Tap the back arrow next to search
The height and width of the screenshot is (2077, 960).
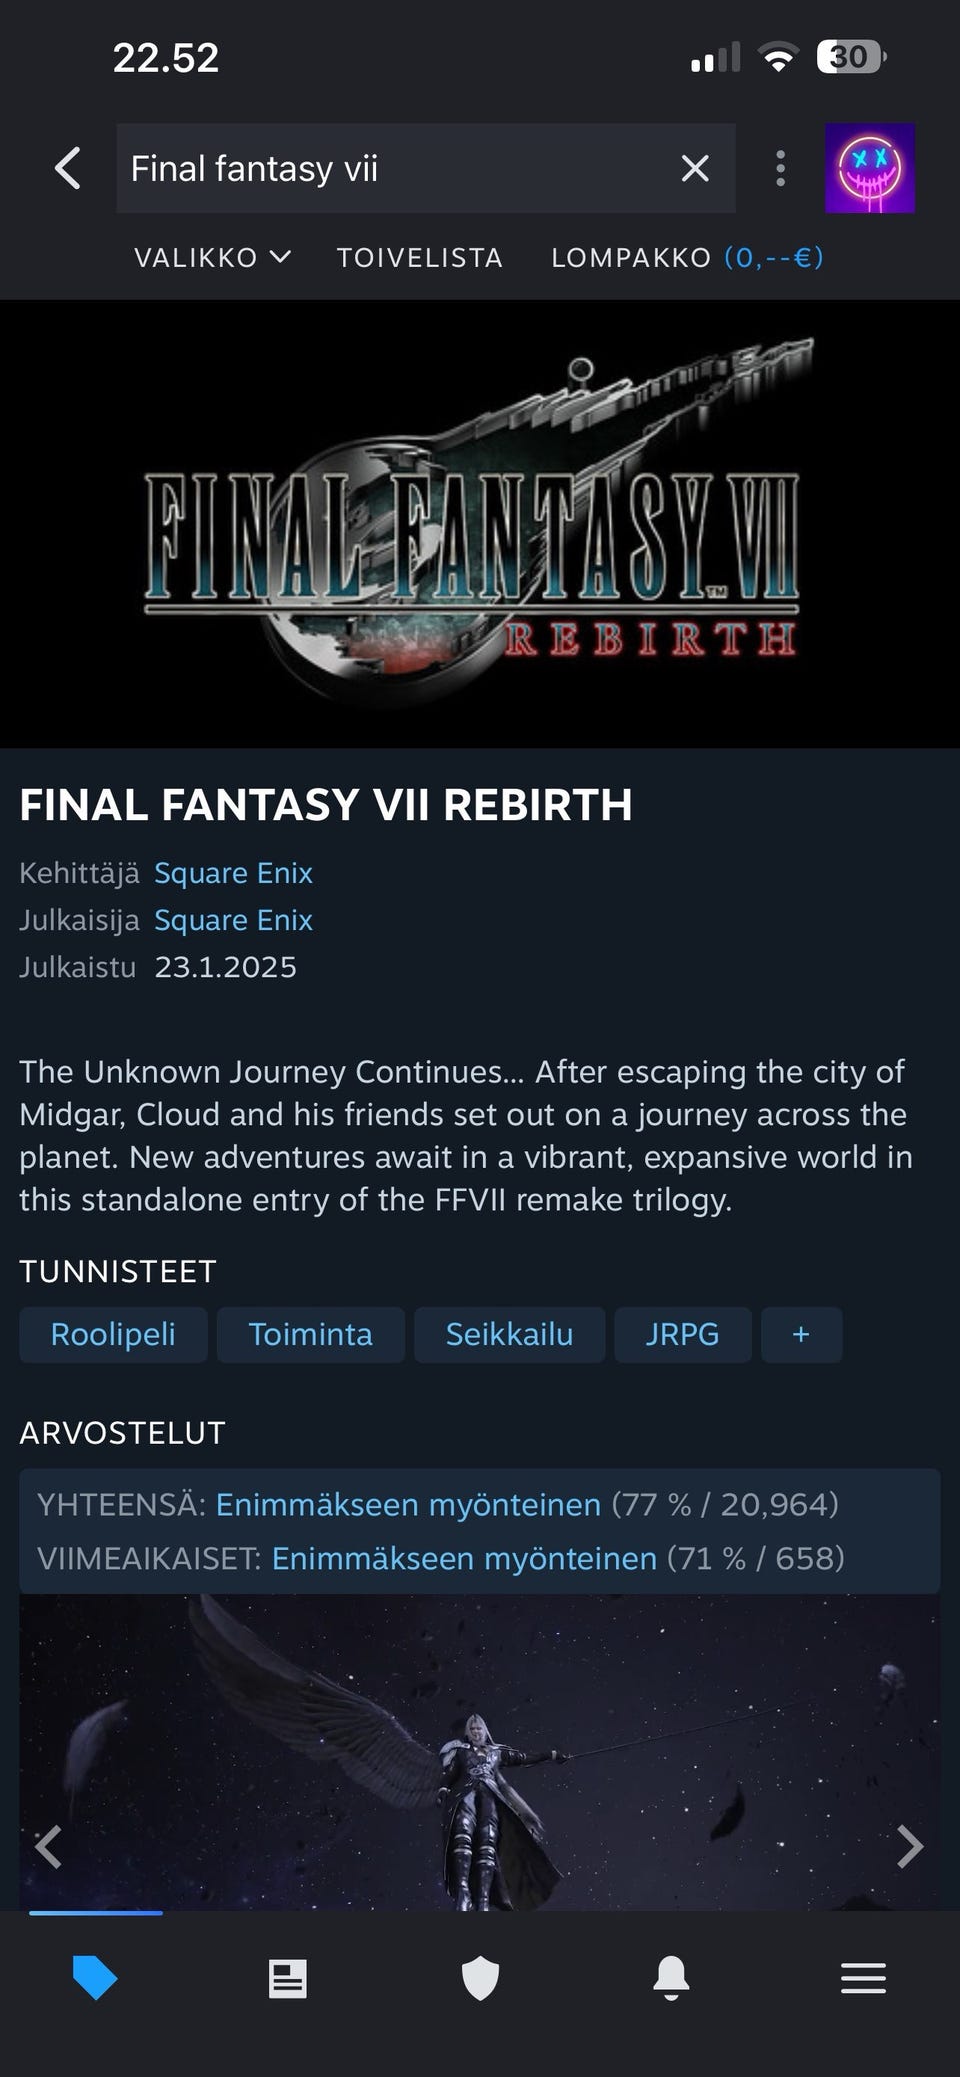pos(68,168)
